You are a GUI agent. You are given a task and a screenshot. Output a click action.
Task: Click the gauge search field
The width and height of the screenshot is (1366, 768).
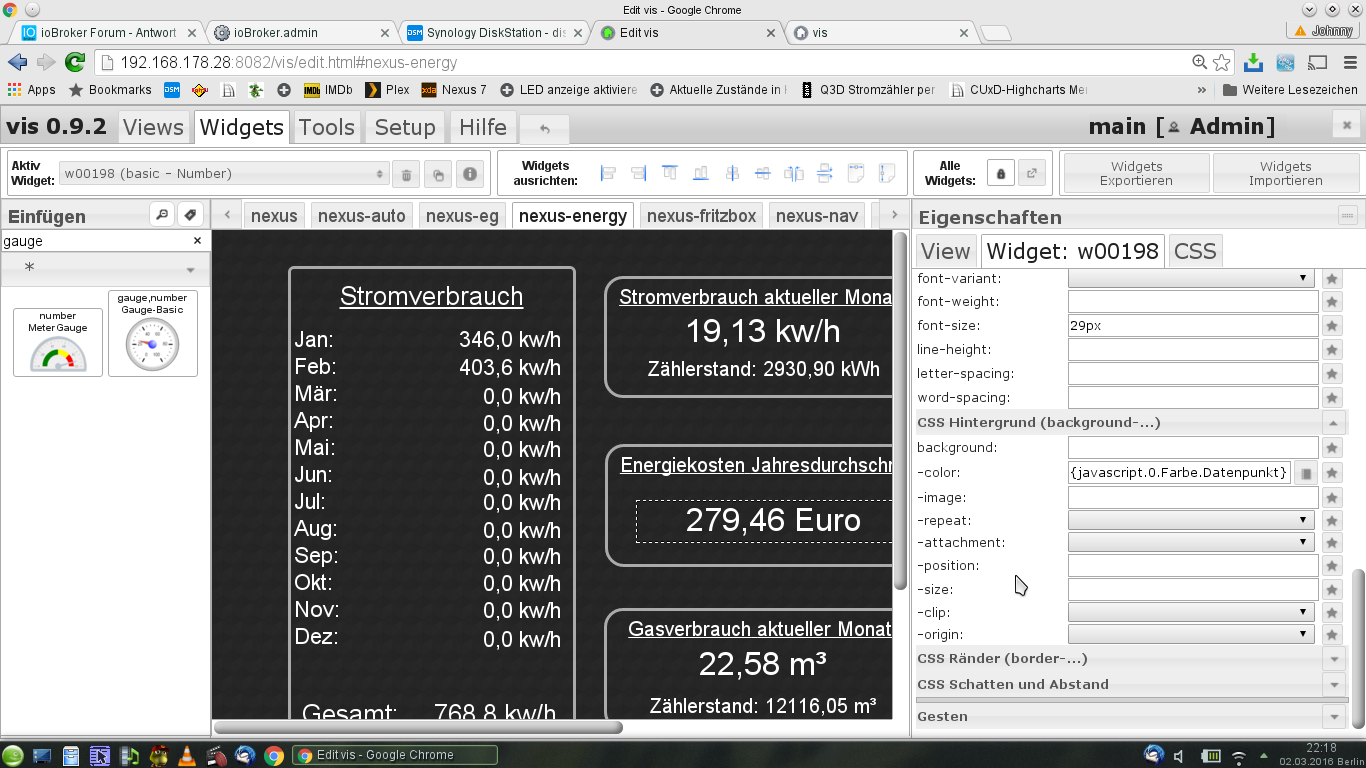(x=95, y=241)
